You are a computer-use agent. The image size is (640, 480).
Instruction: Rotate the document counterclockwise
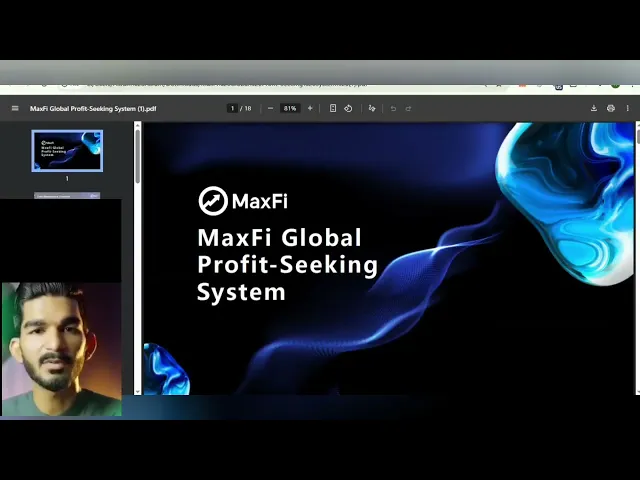coord(348,108)
